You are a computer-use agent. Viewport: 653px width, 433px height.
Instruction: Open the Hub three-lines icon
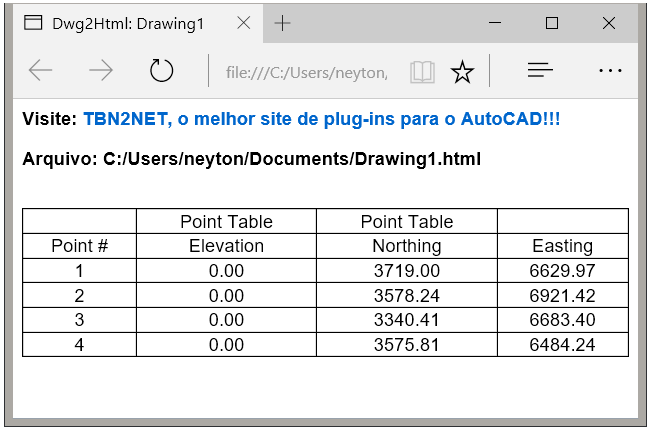[x=540, y=70]
